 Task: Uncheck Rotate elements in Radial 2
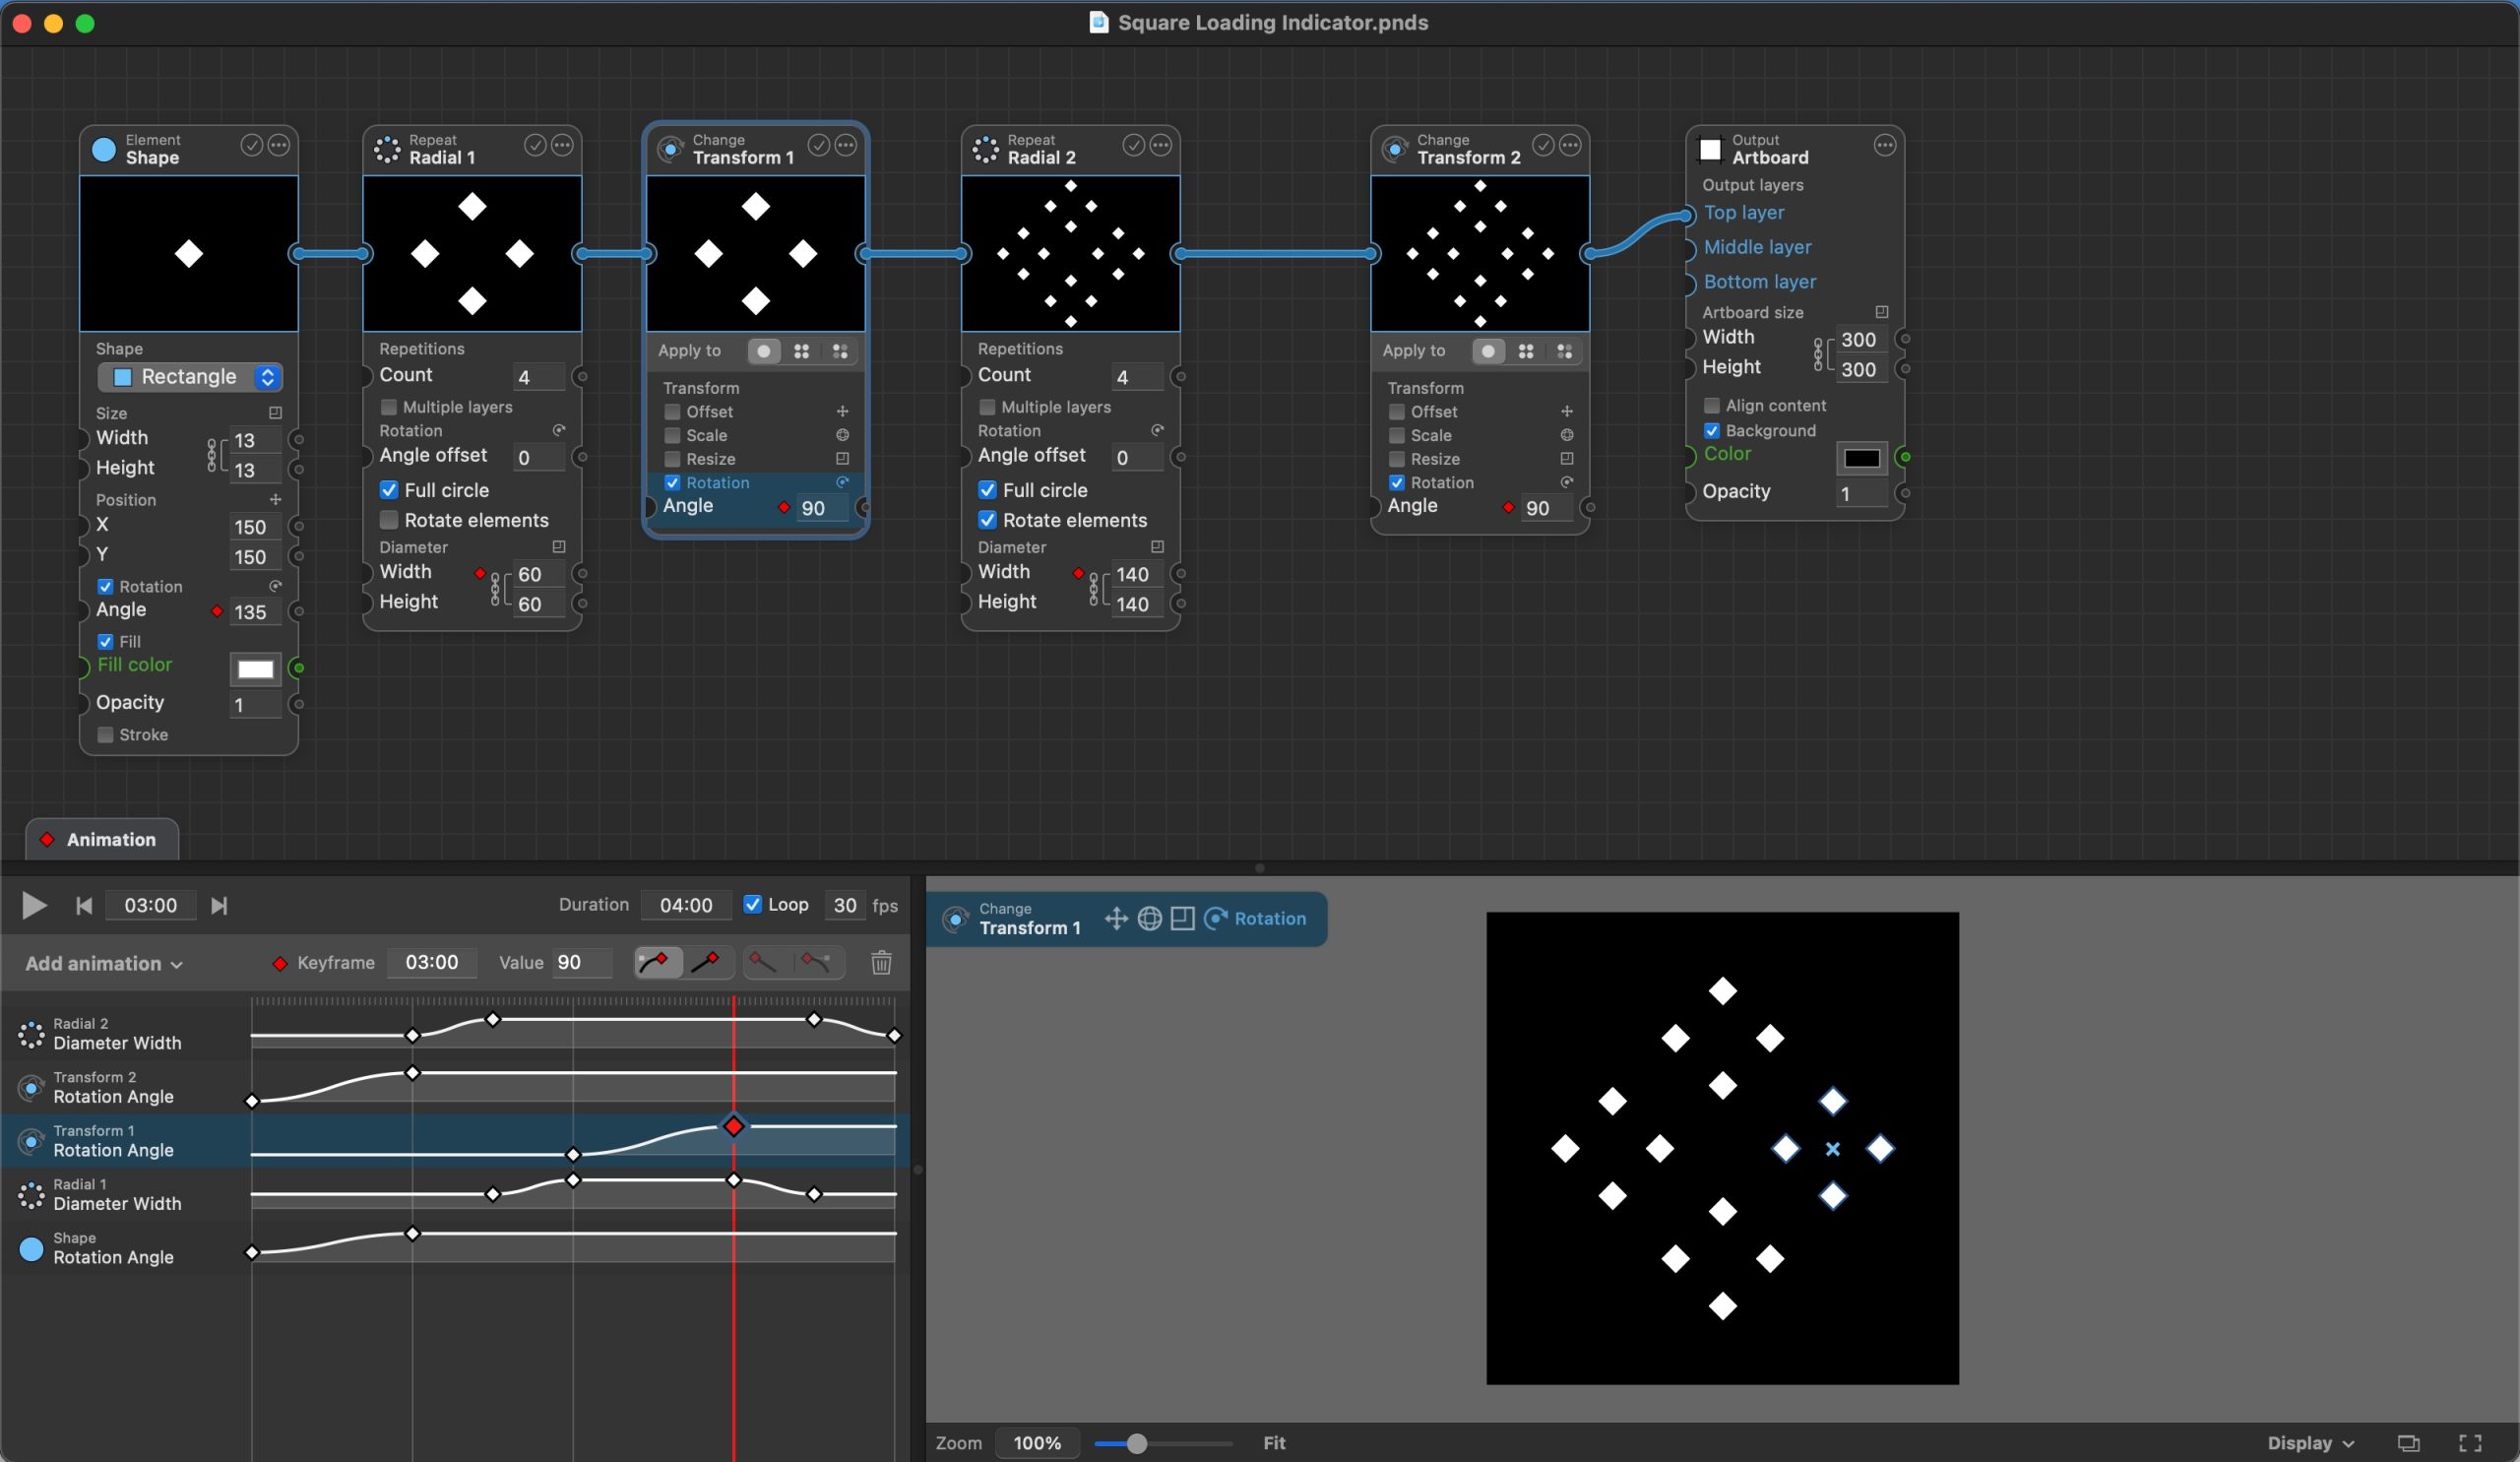click(x=987, y=520)
